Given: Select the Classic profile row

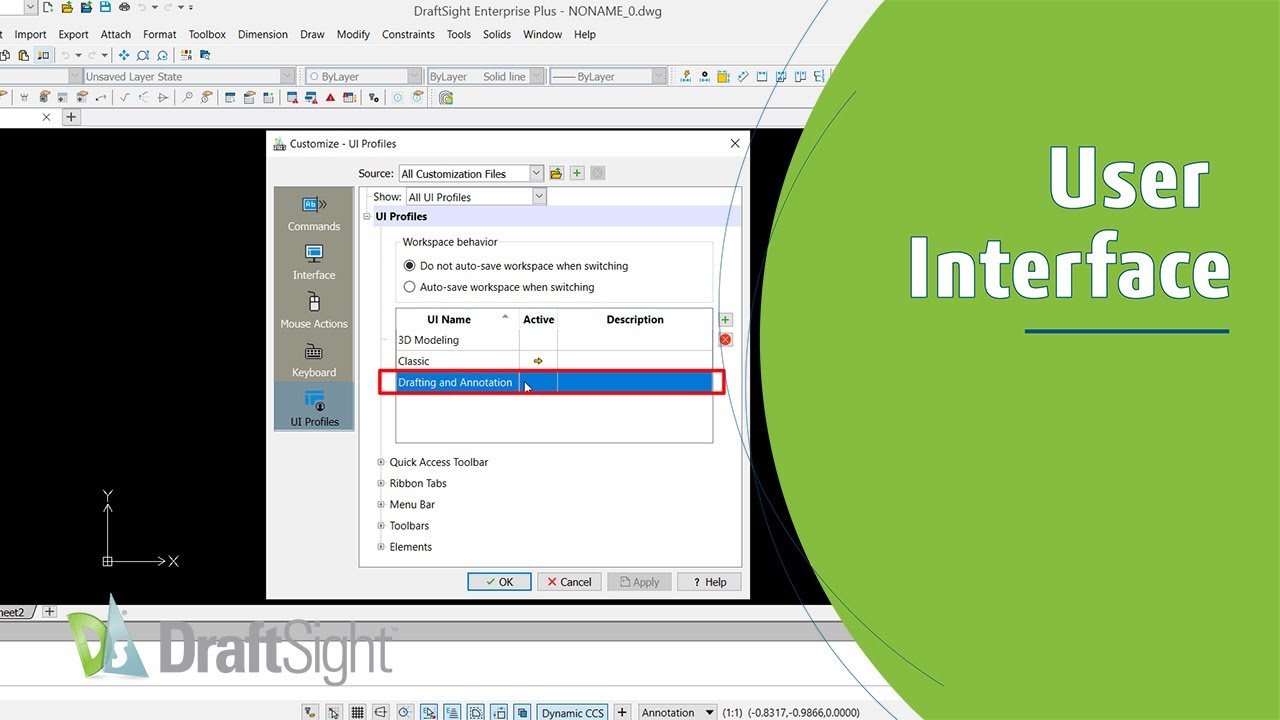Looking at the screenshot, I should tap(554, 361).
